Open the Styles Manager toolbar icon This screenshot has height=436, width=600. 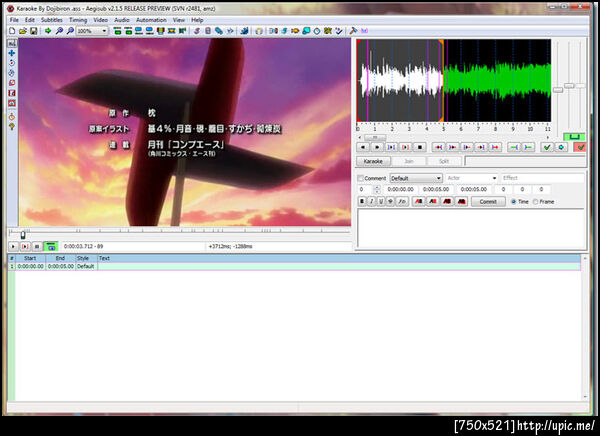[196, 31]
